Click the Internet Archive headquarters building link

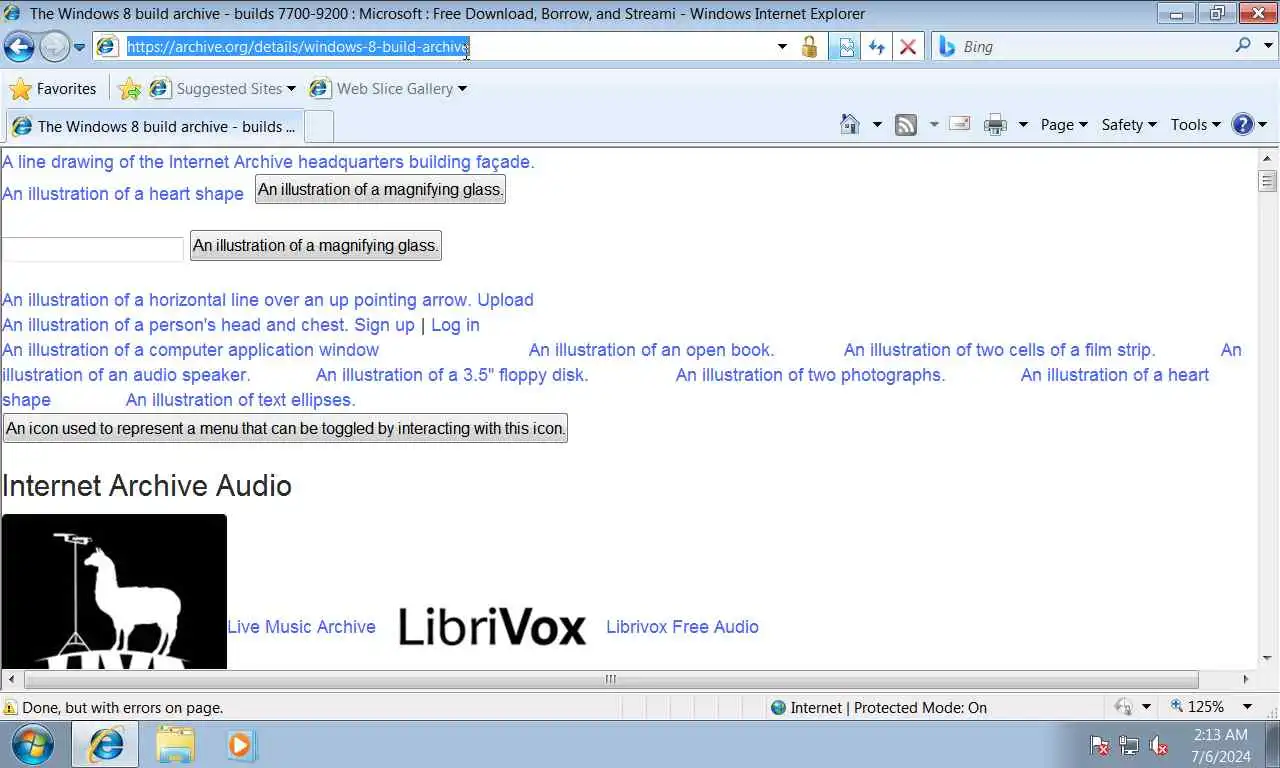(268, 162)
